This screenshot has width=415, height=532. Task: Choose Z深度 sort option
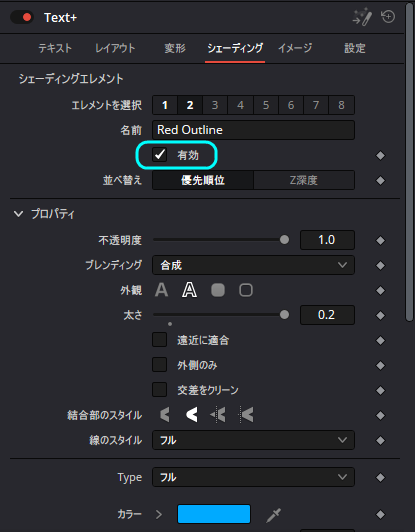pyautogui.click(x=304, y=180)
